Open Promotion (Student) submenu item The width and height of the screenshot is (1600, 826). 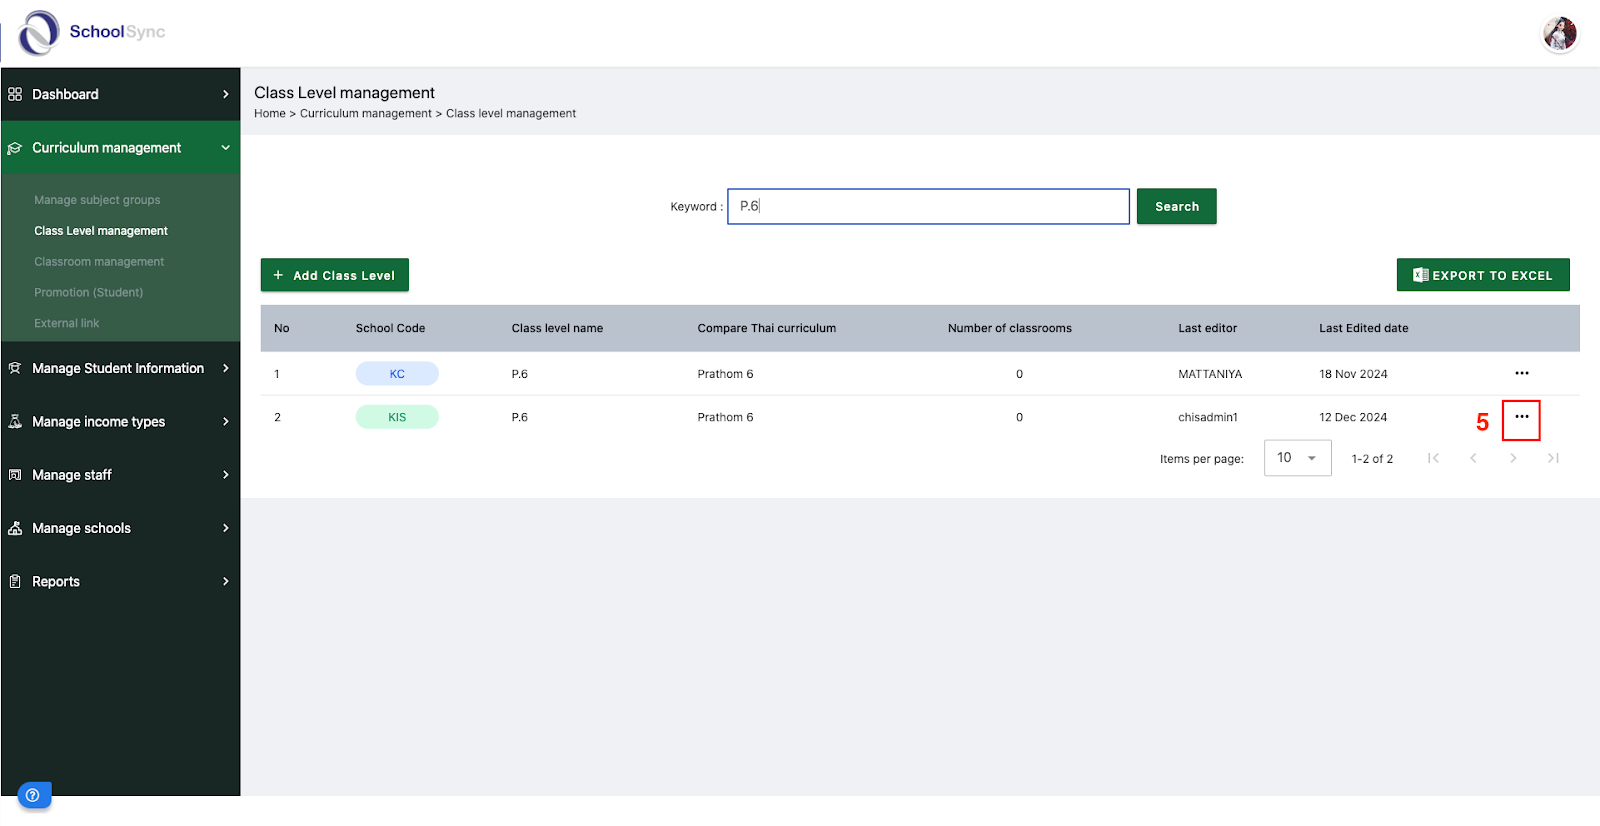pos(89,293)
